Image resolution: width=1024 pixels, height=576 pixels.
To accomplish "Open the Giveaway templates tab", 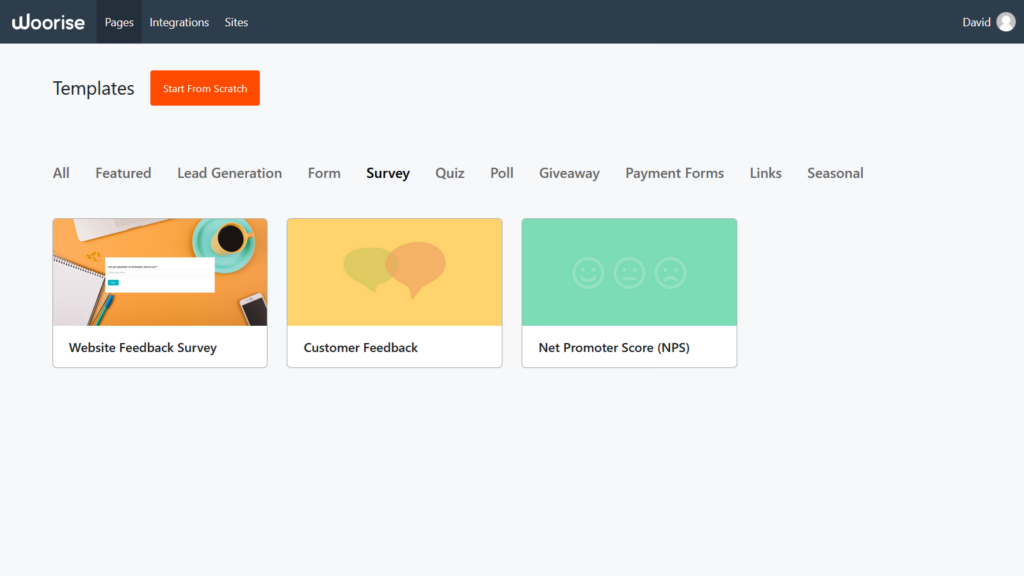I will [x=569, y=173].
